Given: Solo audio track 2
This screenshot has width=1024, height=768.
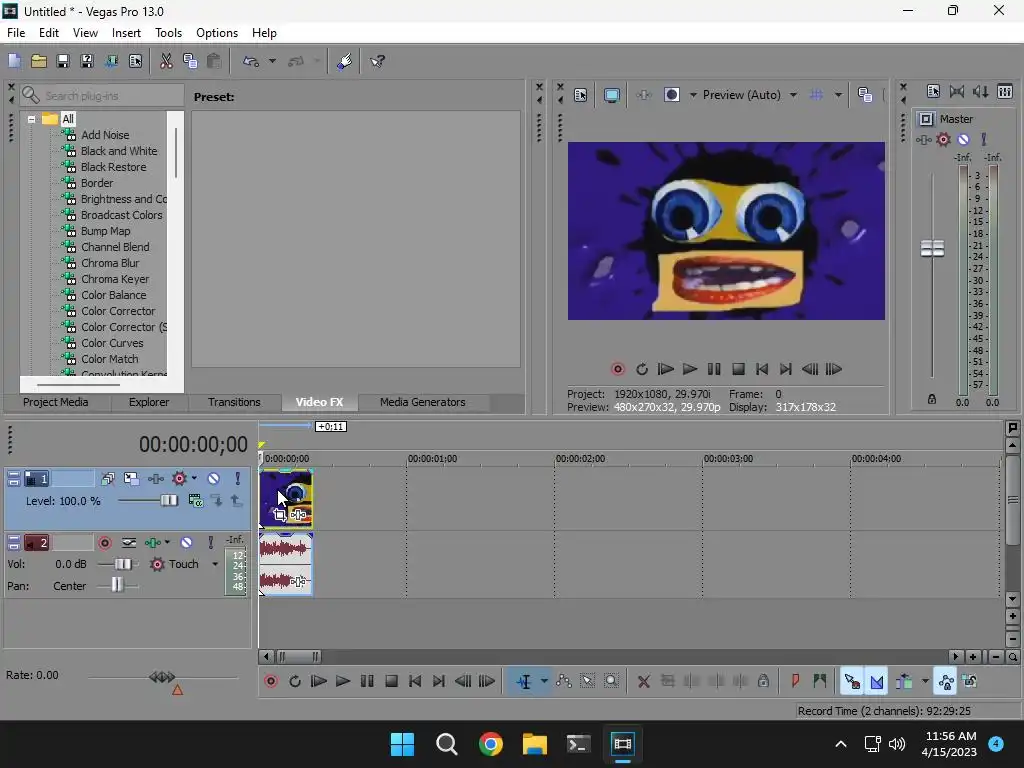Looking at the screenshot, I should click(210, 543).
